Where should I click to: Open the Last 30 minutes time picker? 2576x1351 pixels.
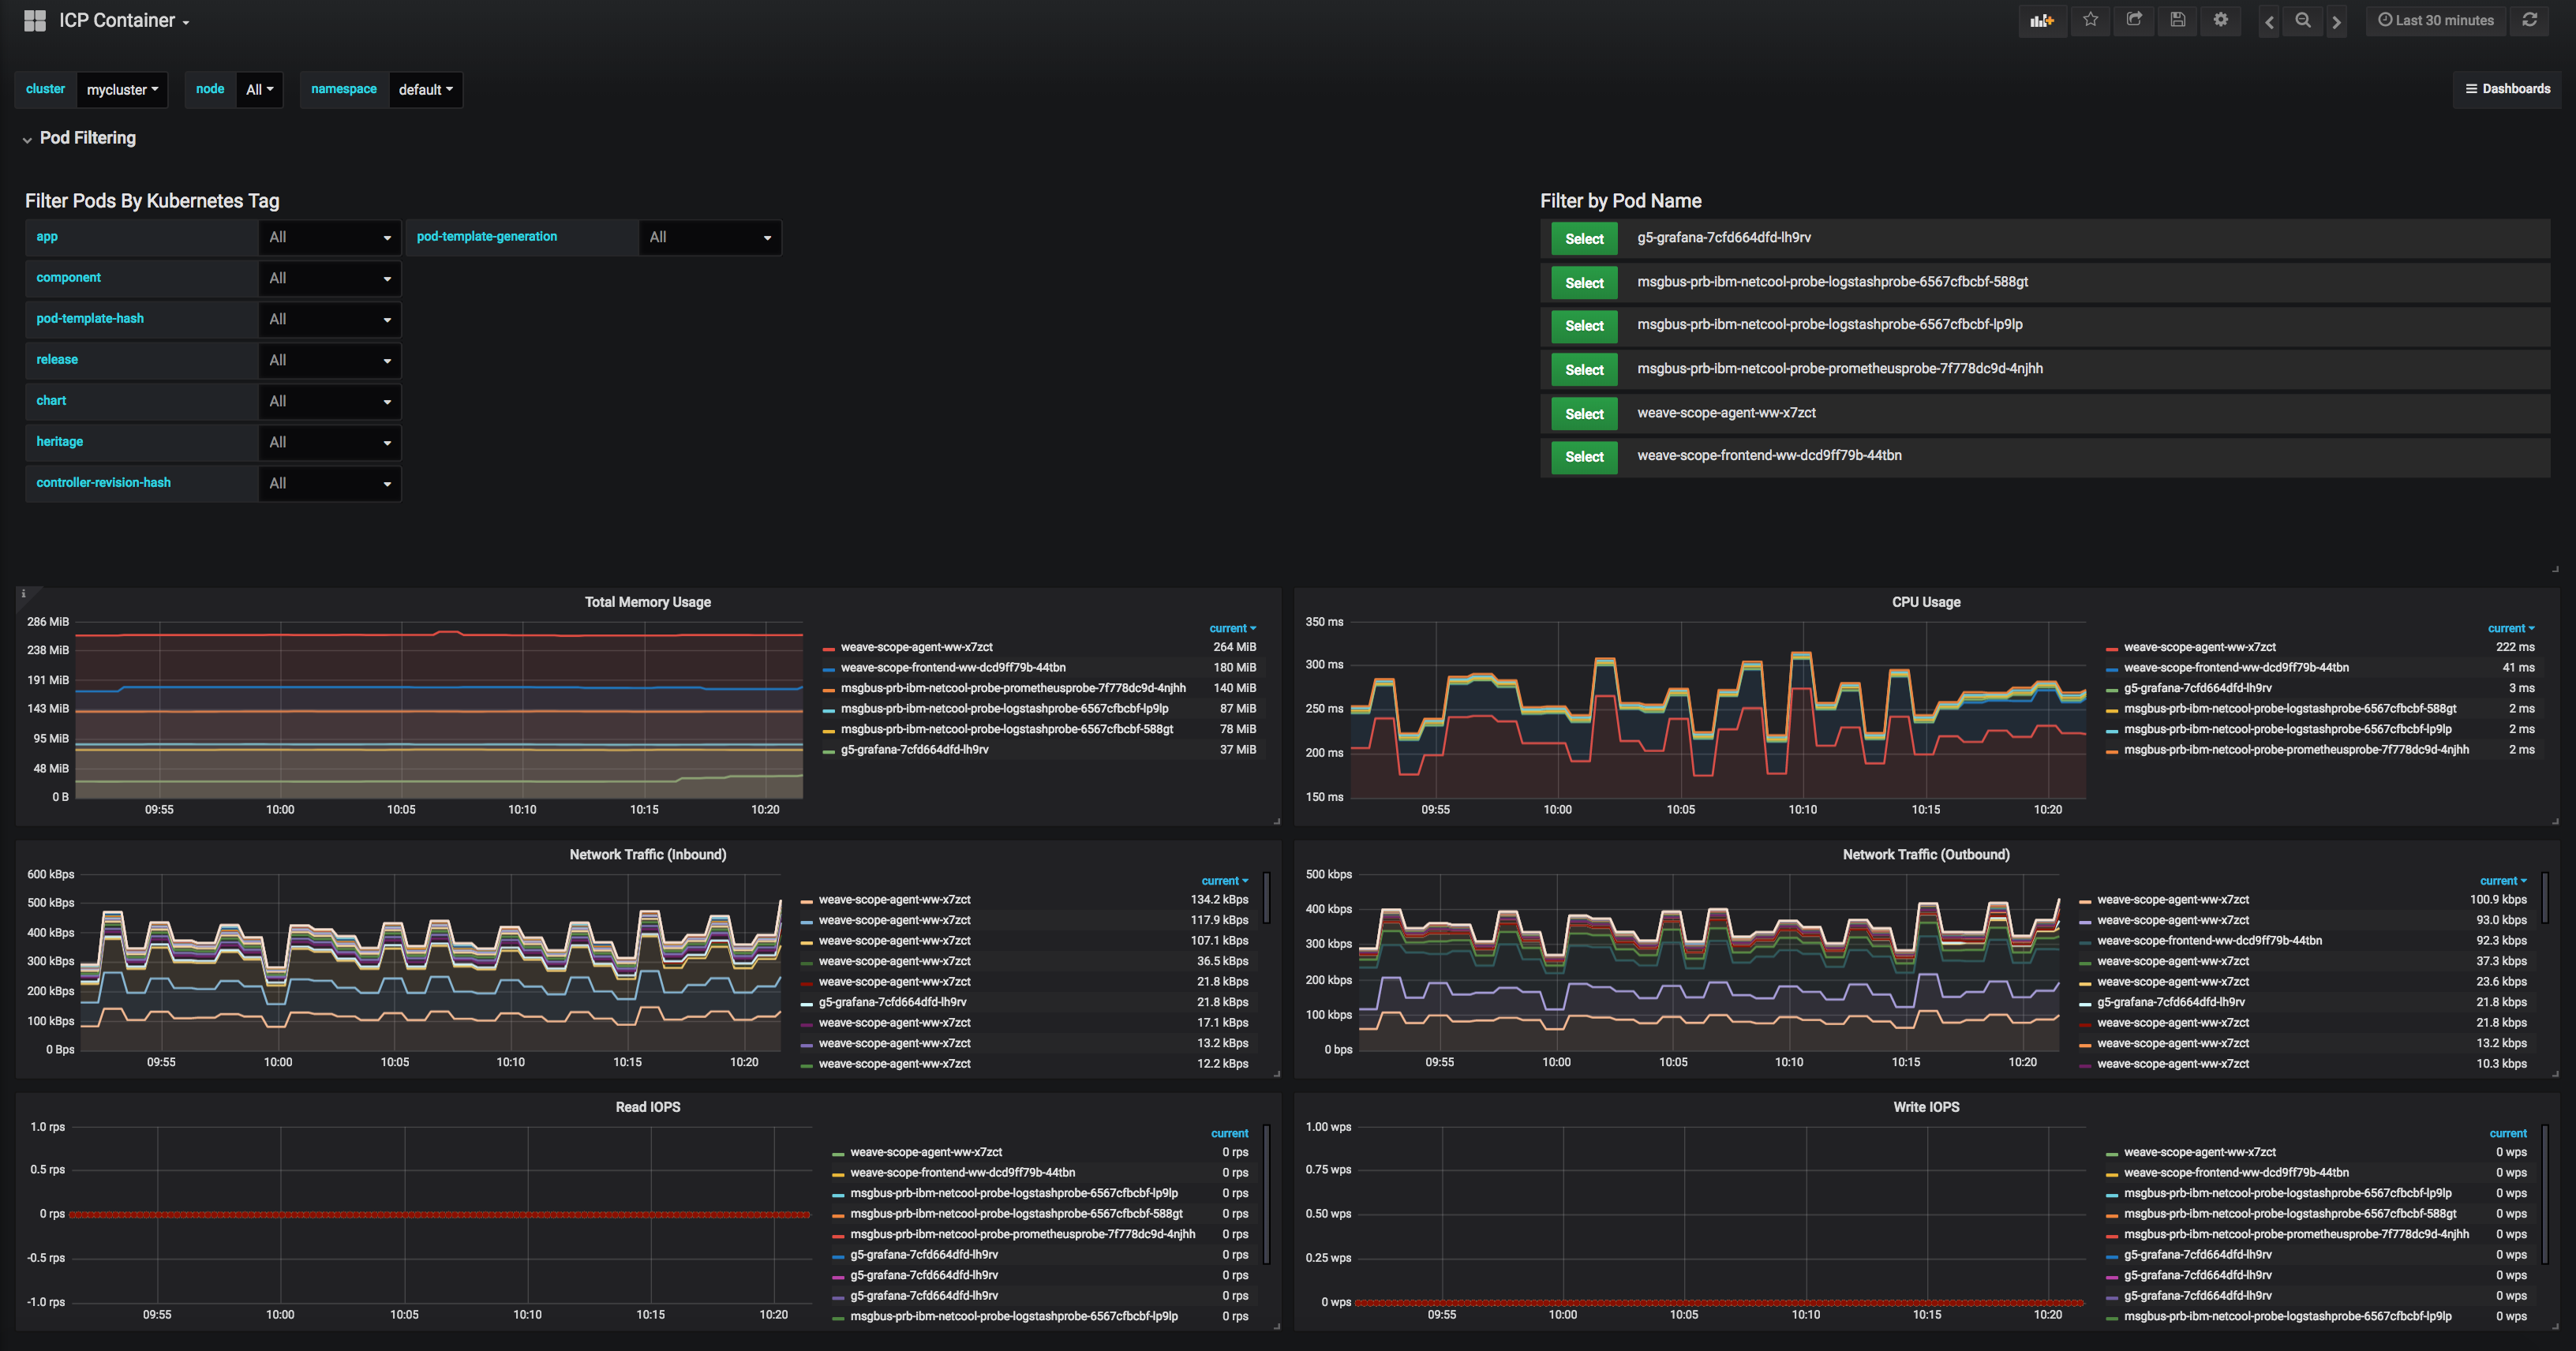[2435, 20]
